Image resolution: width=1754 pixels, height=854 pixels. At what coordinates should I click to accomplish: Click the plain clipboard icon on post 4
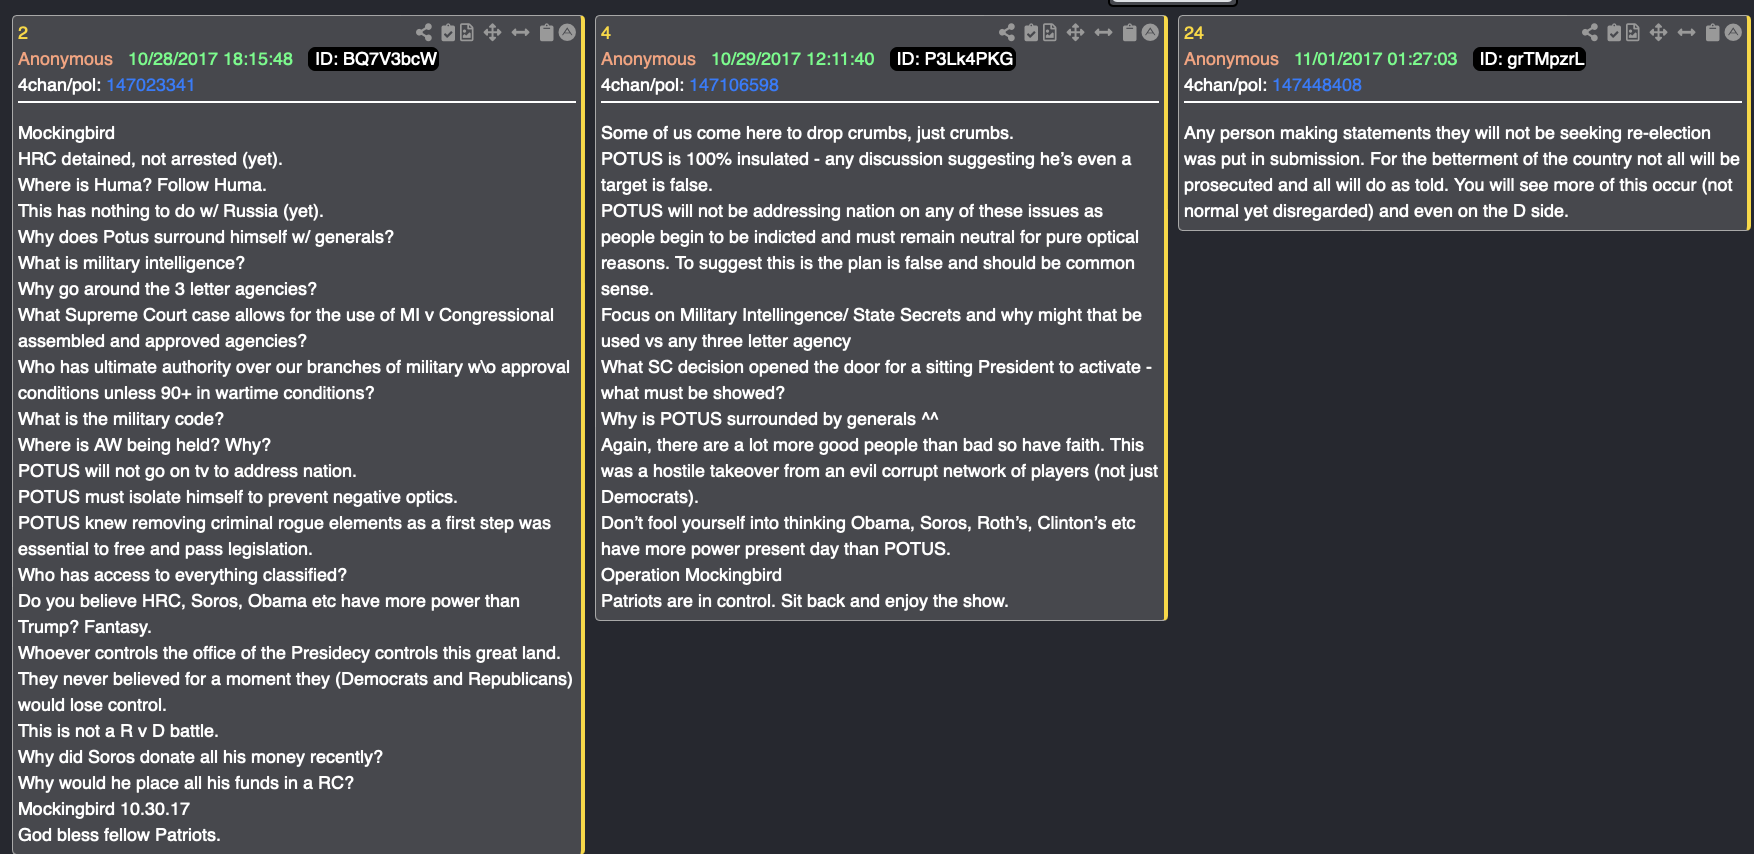click(x=1129, y=32)
